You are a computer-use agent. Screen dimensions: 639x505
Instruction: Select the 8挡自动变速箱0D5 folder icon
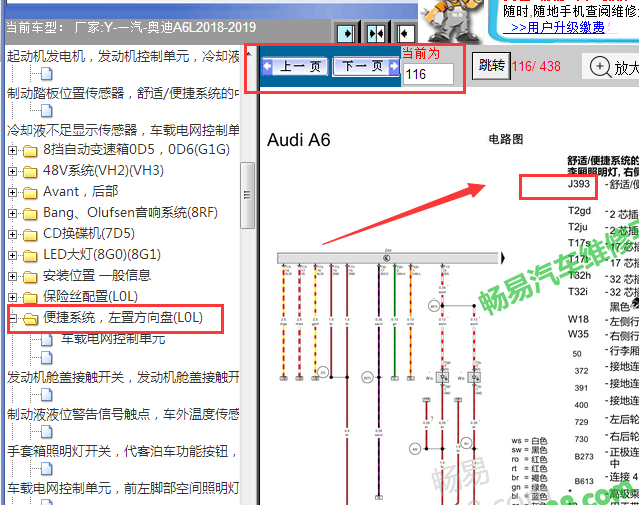click(30, 151)
